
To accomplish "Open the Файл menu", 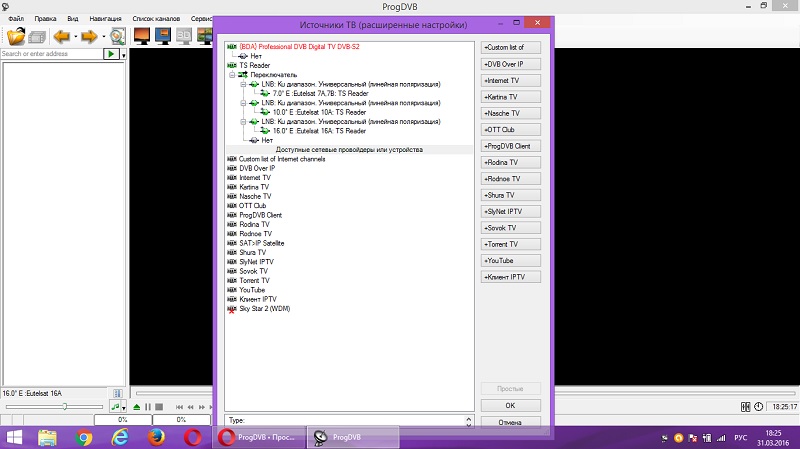I will pos(16,19).
